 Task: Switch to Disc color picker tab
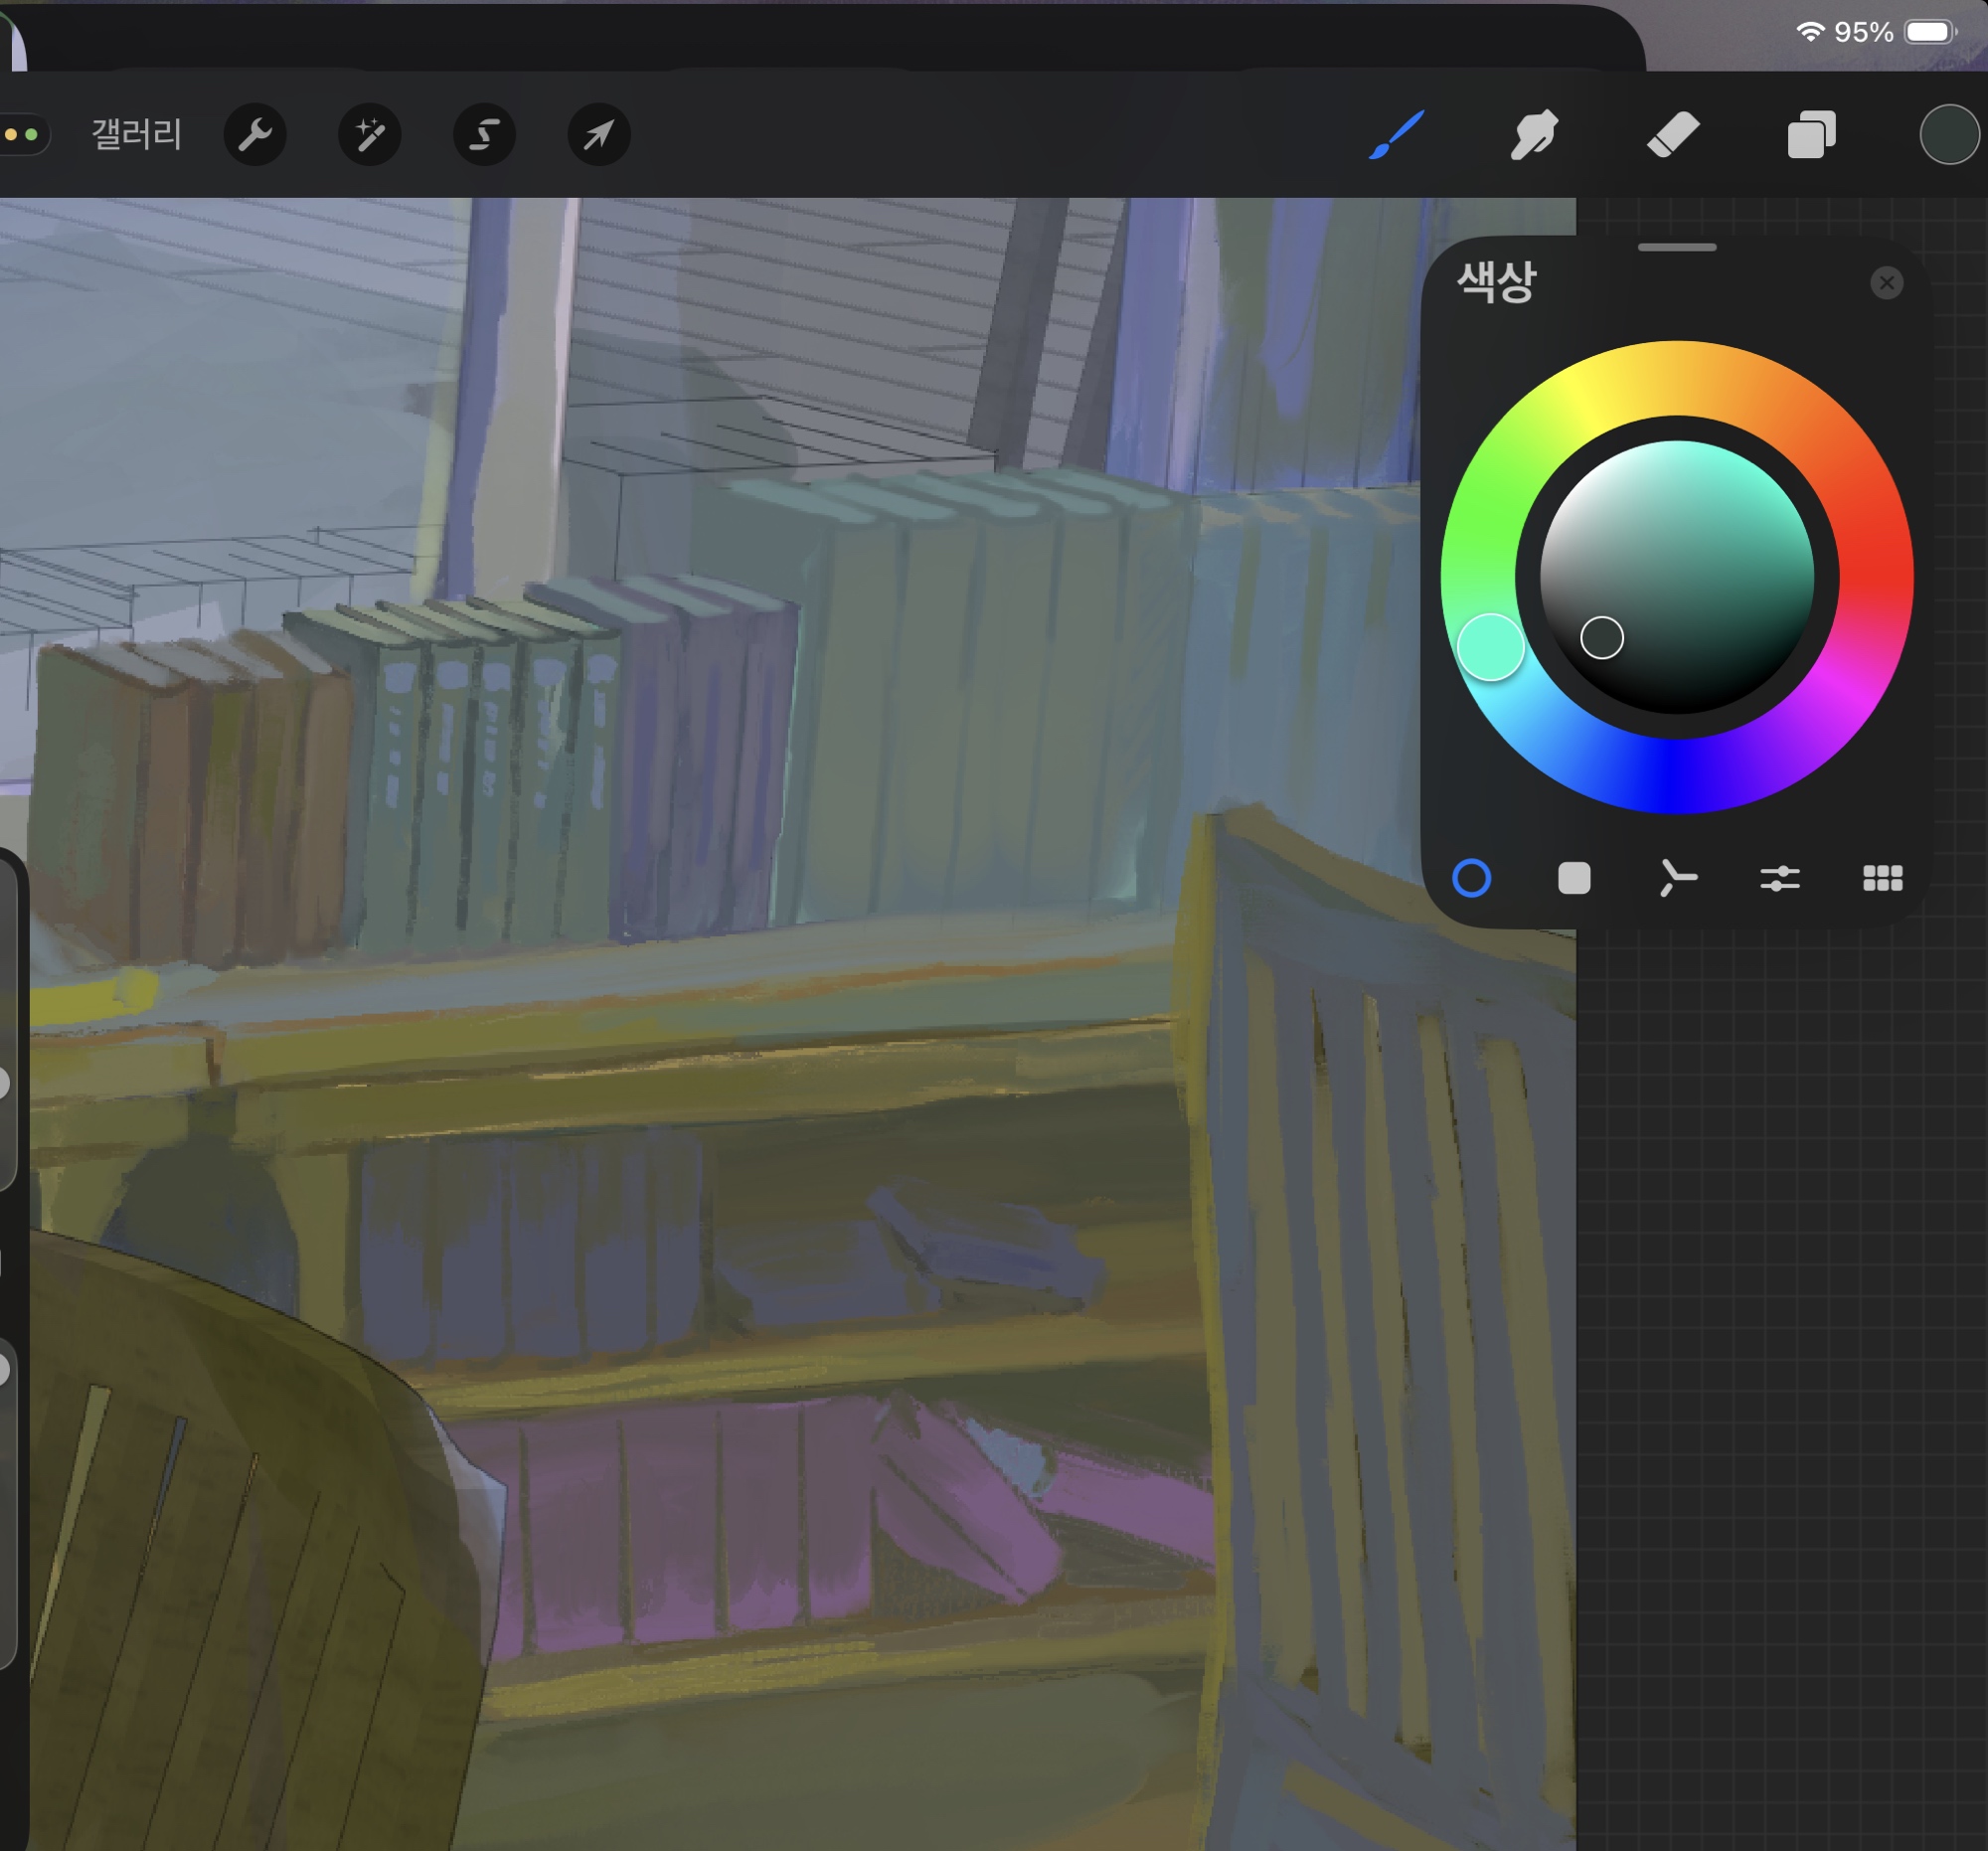click(1471, 878)
